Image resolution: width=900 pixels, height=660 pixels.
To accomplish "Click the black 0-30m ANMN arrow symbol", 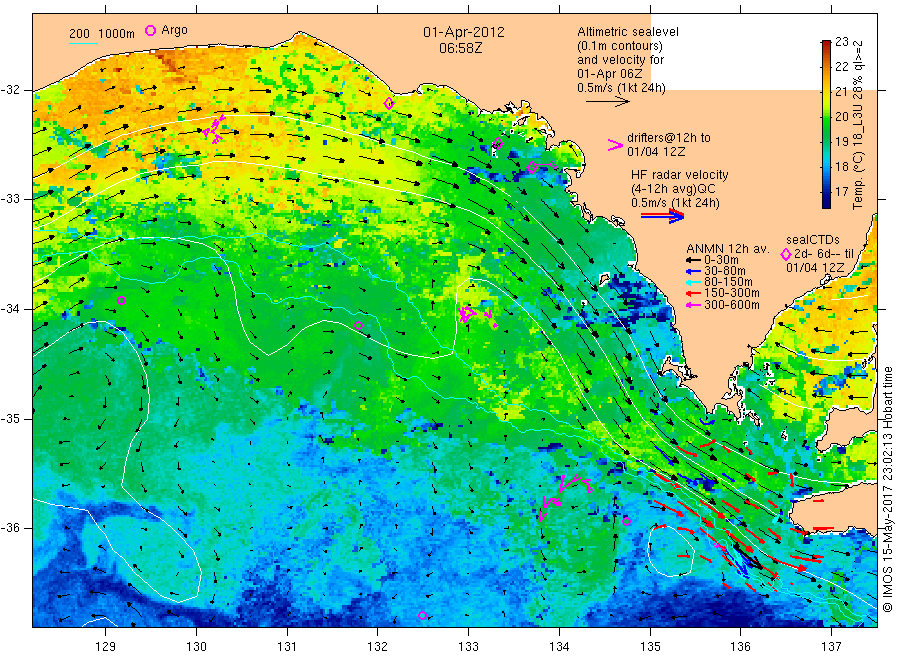I will [x=693, y=260].
